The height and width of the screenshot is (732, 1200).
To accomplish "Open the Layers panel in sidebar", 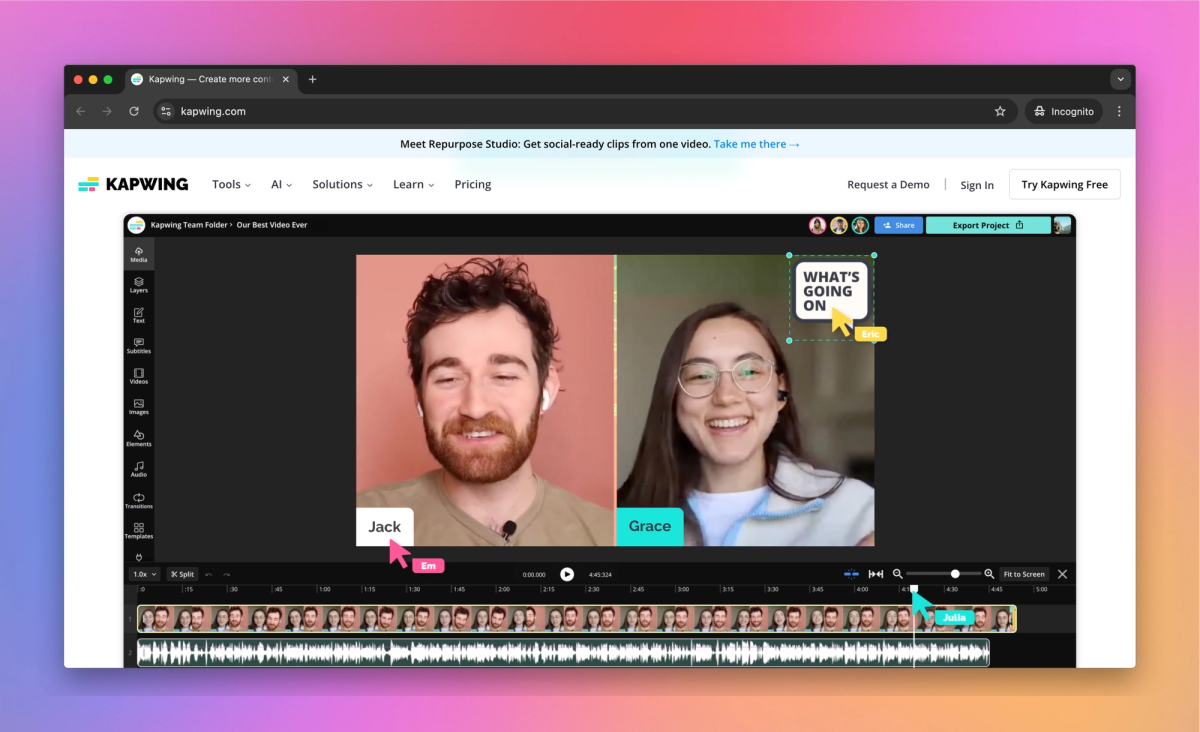I will click(x=139, y=285).
